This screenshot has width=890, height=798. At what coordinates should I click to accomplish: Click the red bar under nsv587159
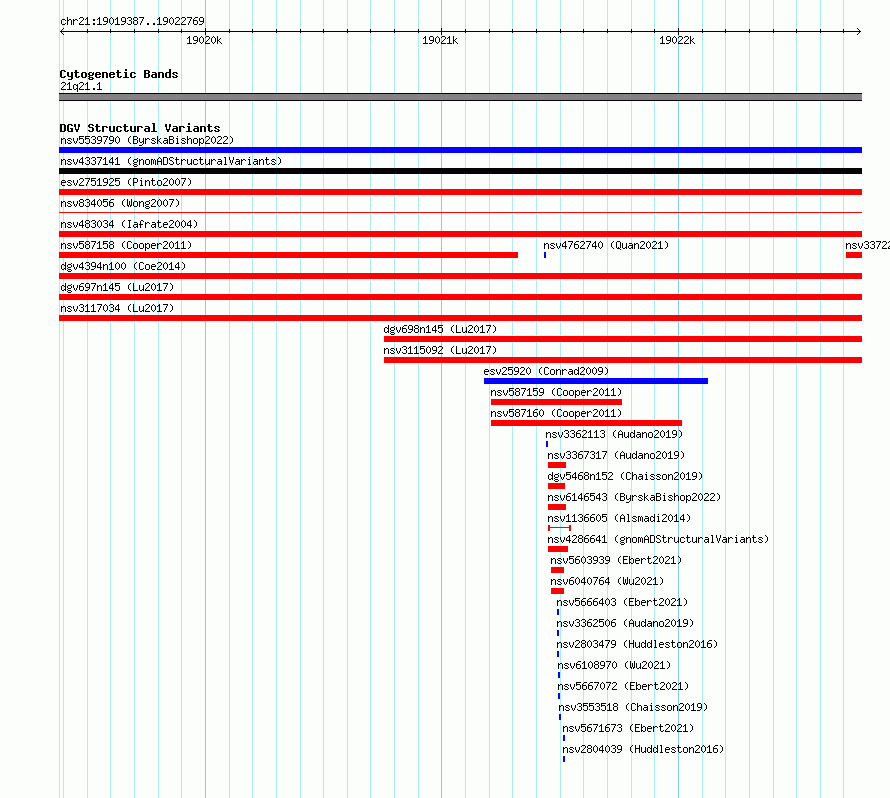pos(556,402)
